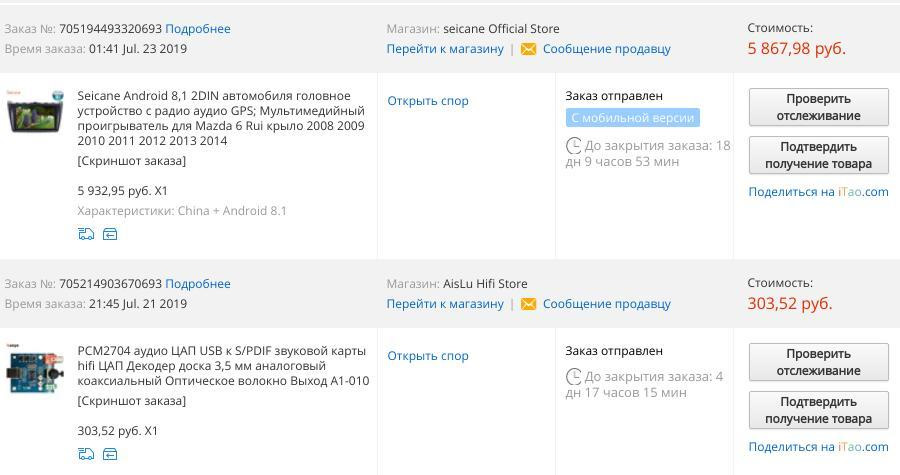
Task: Click return box icon under PCM2704 order
Action: pos(110,454)
